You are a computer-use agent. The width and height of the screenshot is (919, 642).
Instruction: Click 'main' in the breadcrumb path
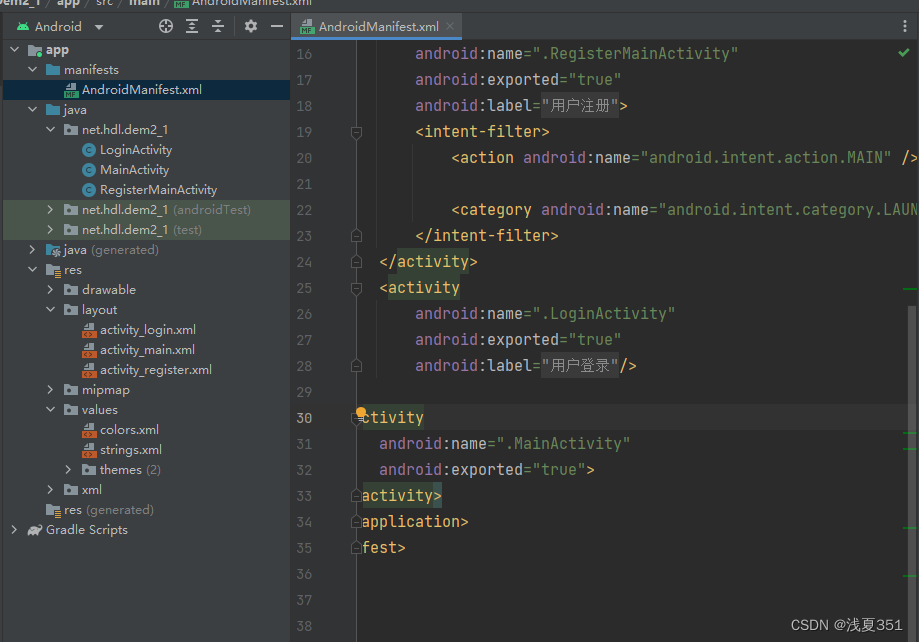point(144,3)
